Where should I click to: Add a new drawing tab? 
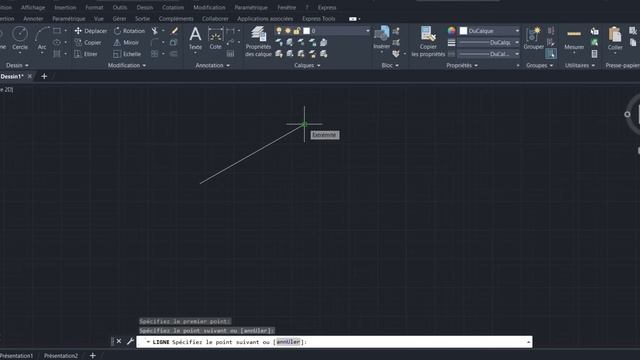(44, 76)
